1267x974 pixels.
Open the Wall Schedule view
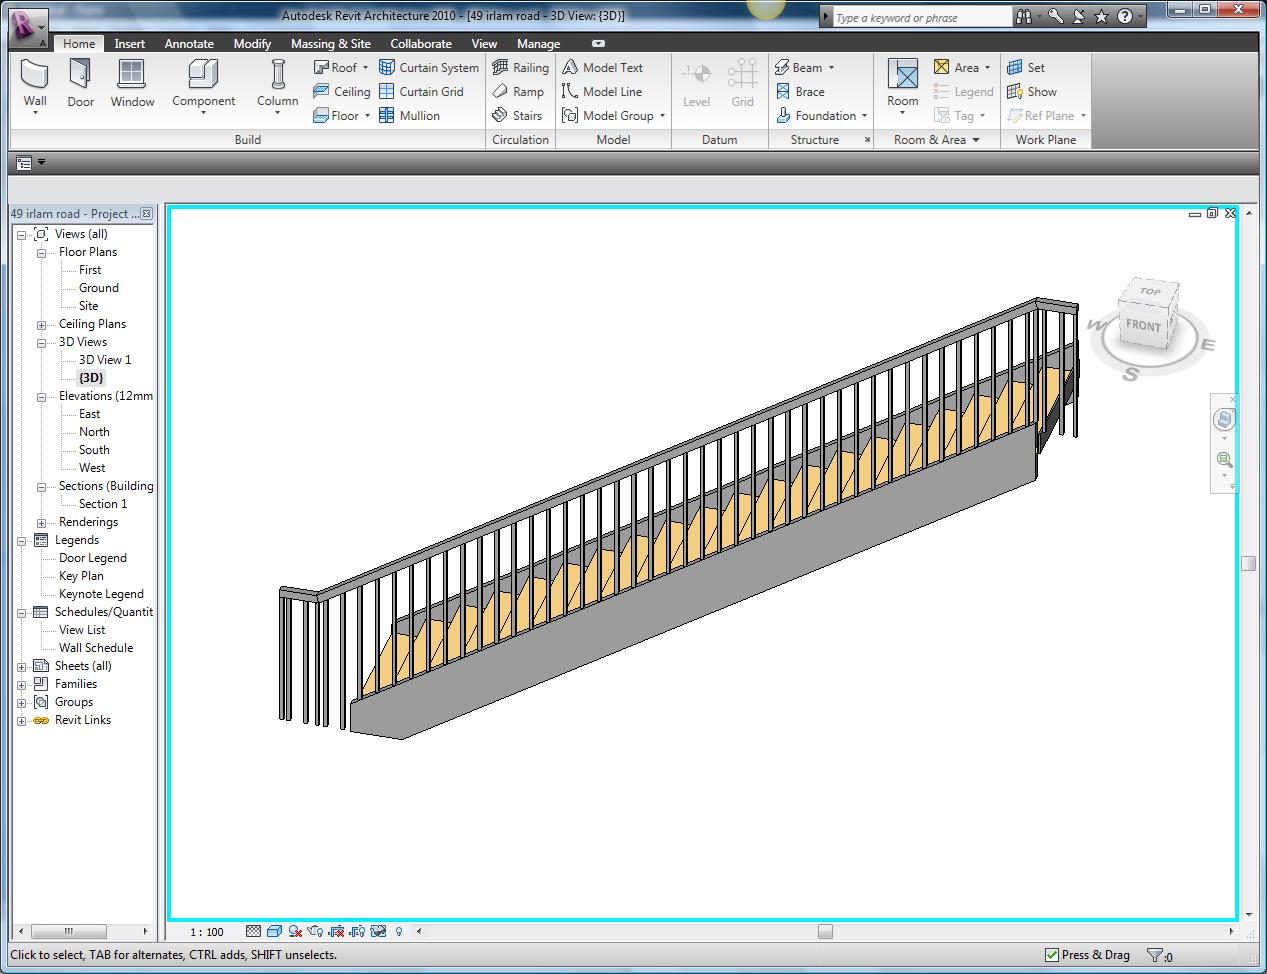[x=95, y=648]
